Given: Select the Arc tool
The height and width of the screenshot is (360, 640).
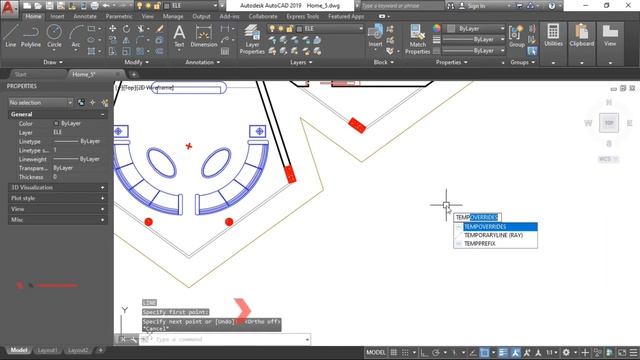Looking at the screenshot, I should 76,36.
